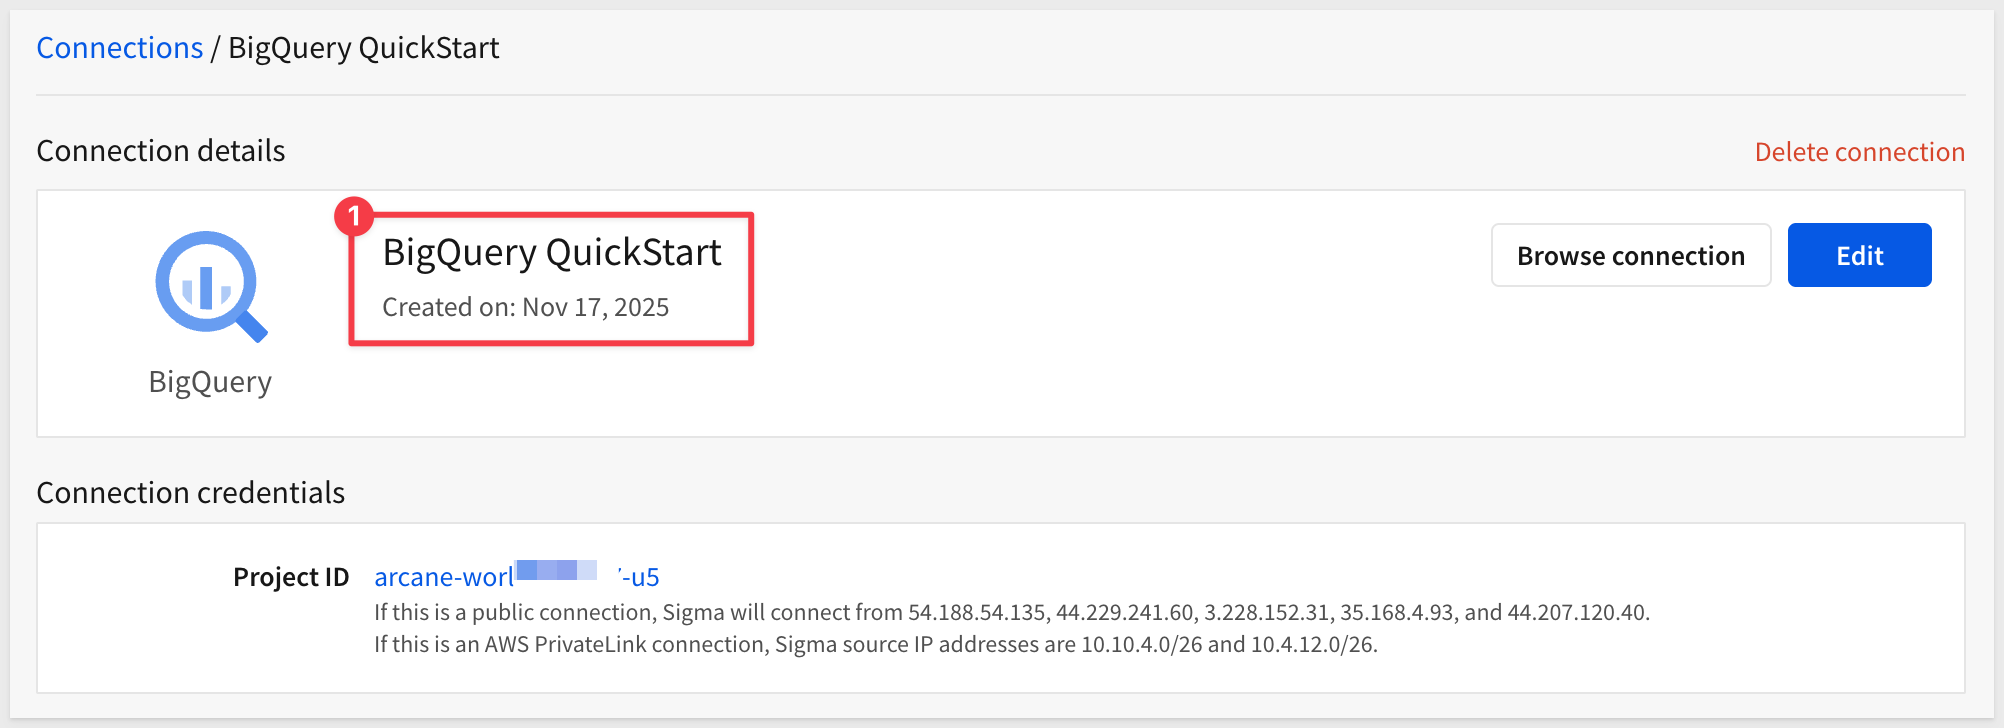This screenshot has height=728, width=2004.
Task: Click the Project ID label
Action: [291, 577]
